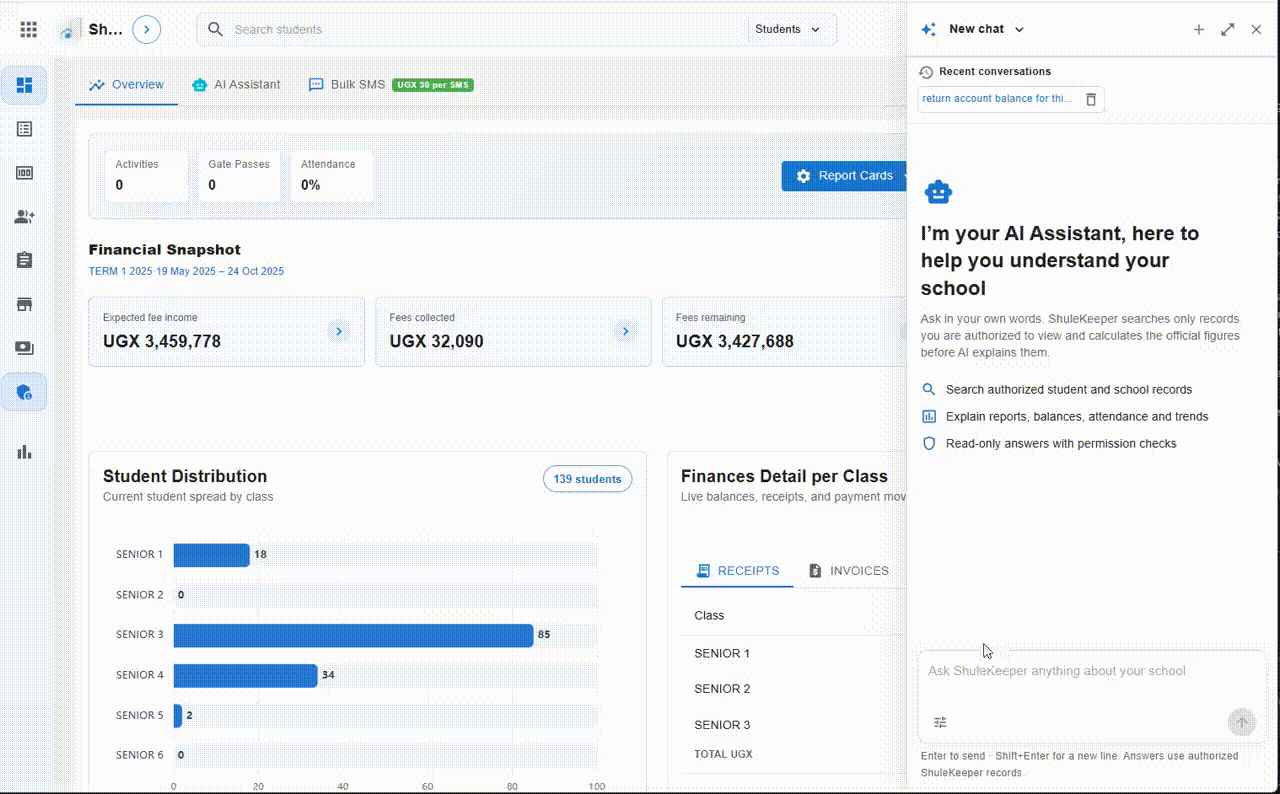Image resolution: width=1280 pixels, height=794 pixels.
Task: Open the payments cash sidebar icon
Action: 24,348
